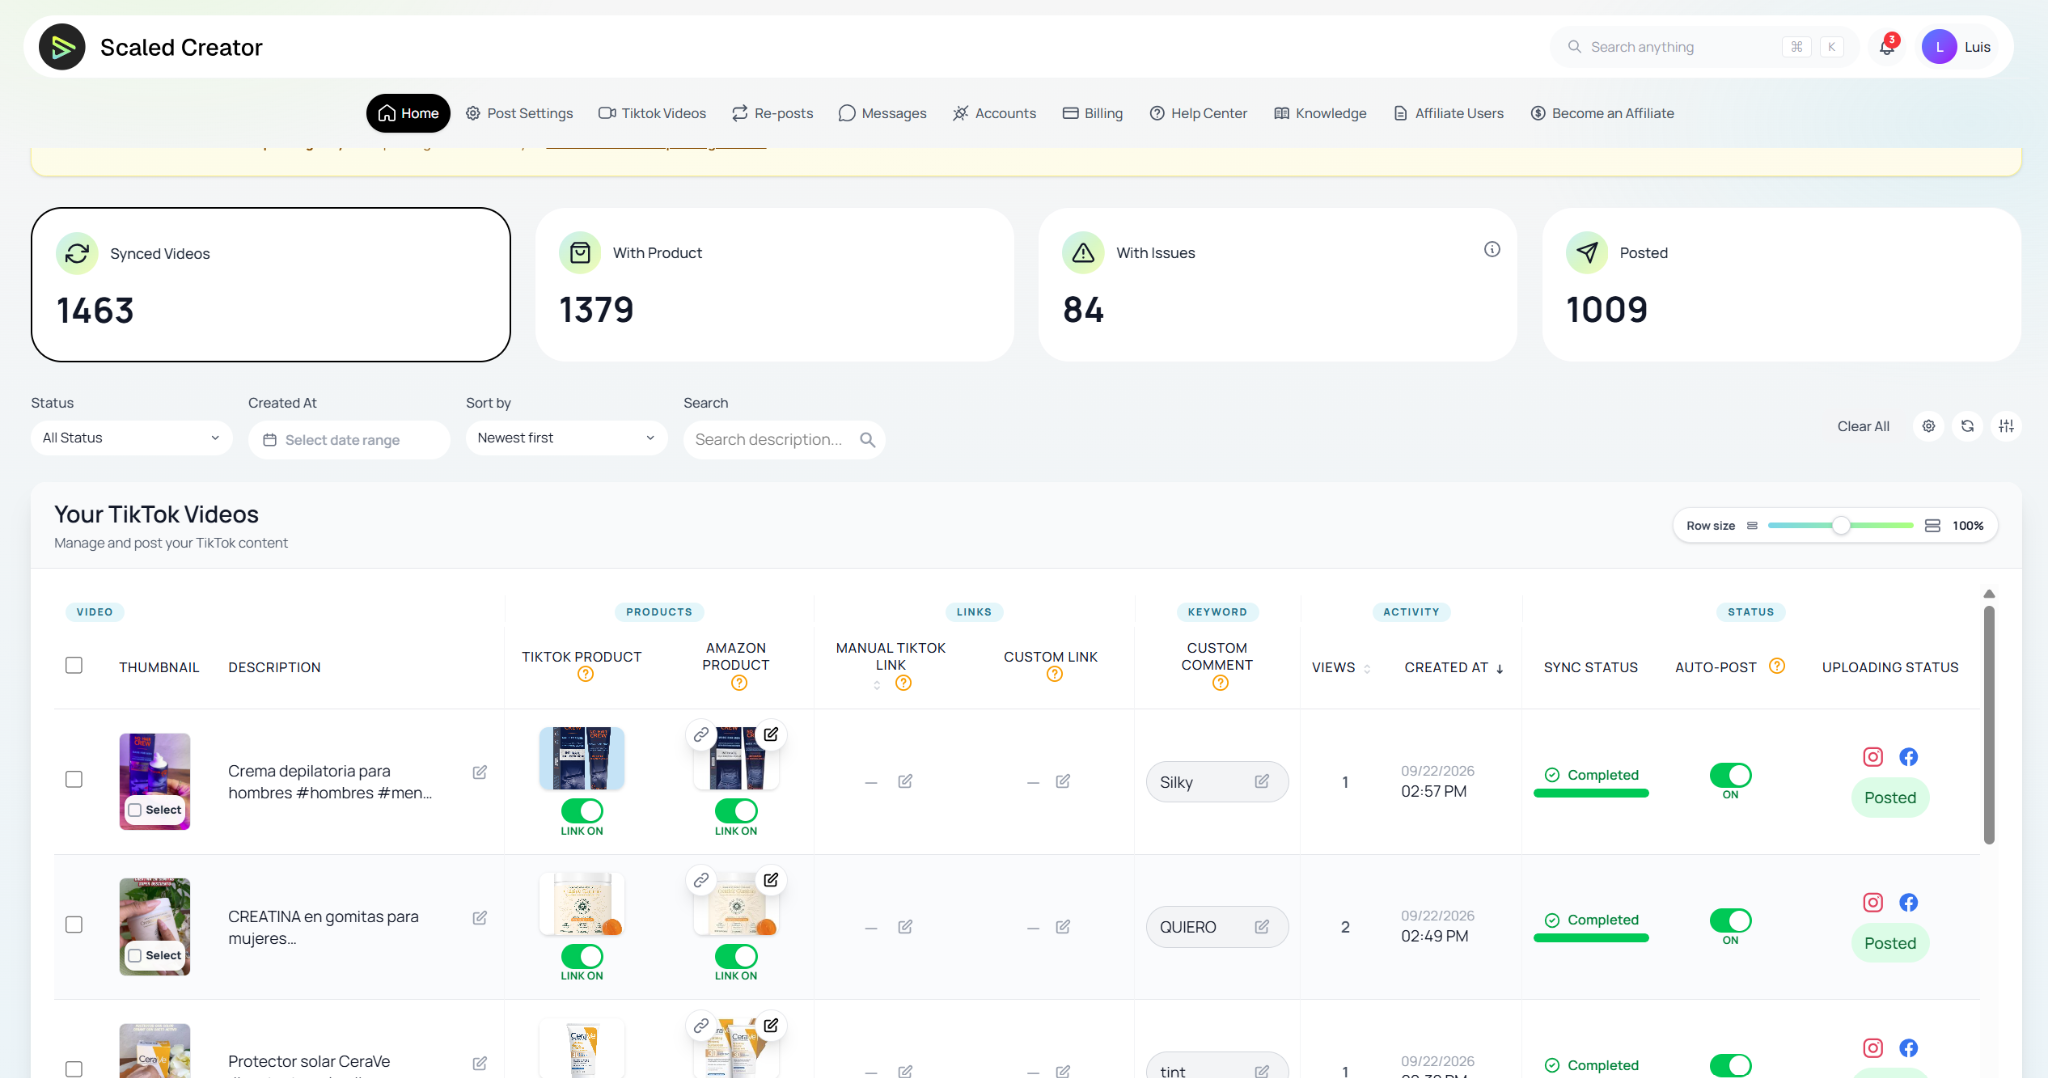Open the notifications bell icon
Viewport: 2048px width, 1078px height.
coord(1887,47)
